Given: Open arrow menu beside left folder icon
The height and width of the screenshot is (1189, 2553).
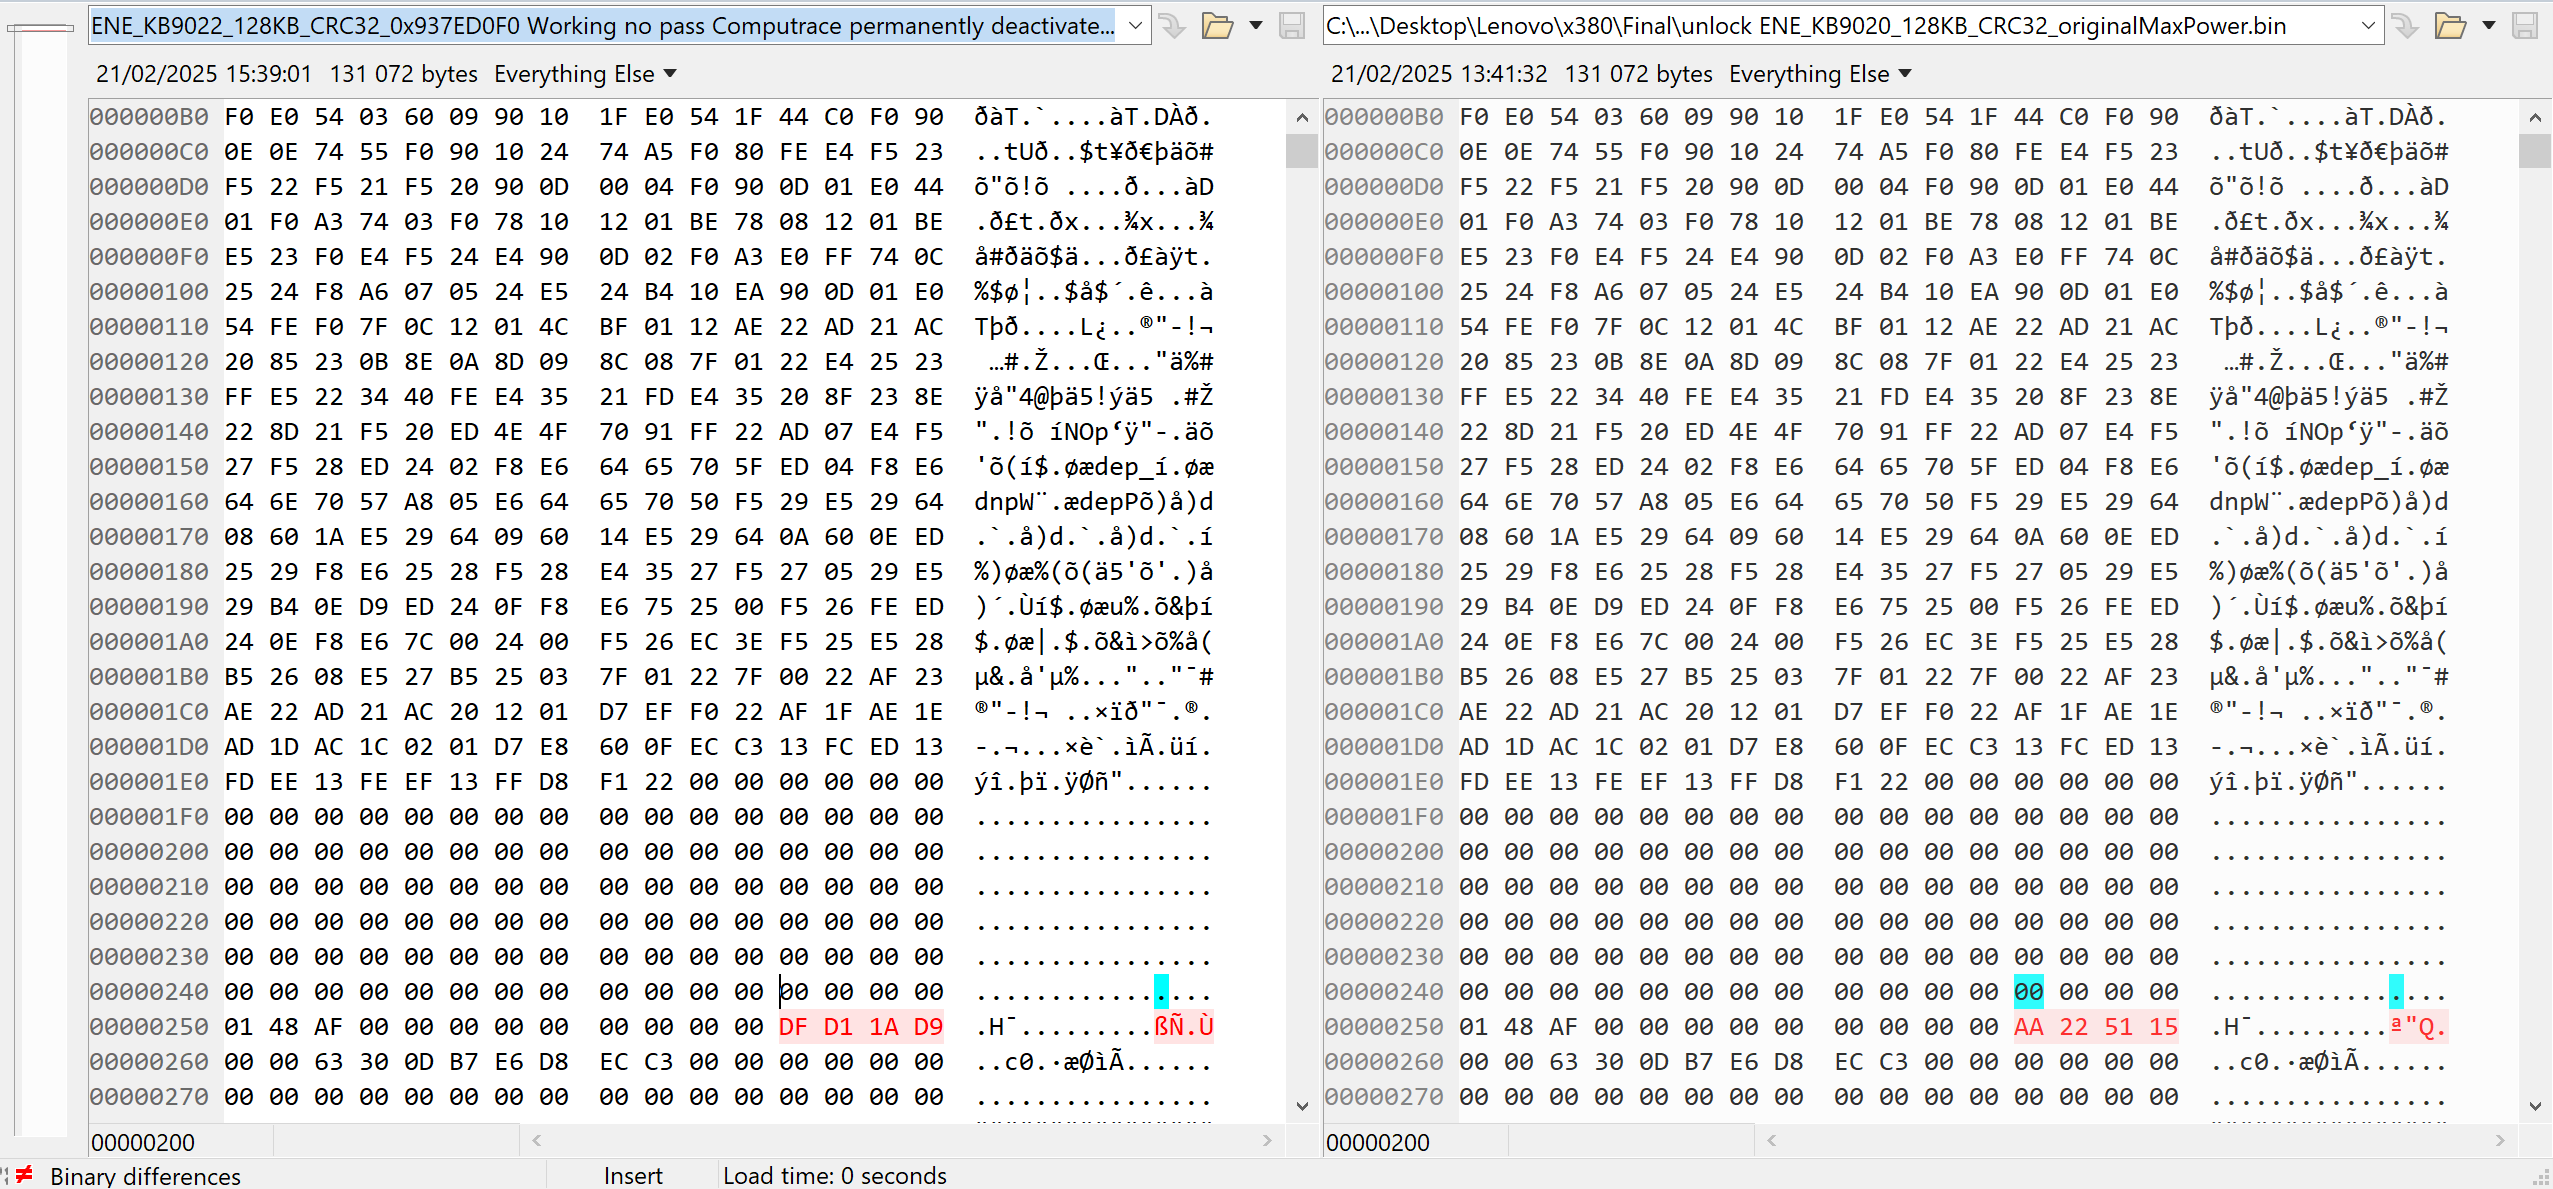Looking at the screenshot, I should point(1256,25).
